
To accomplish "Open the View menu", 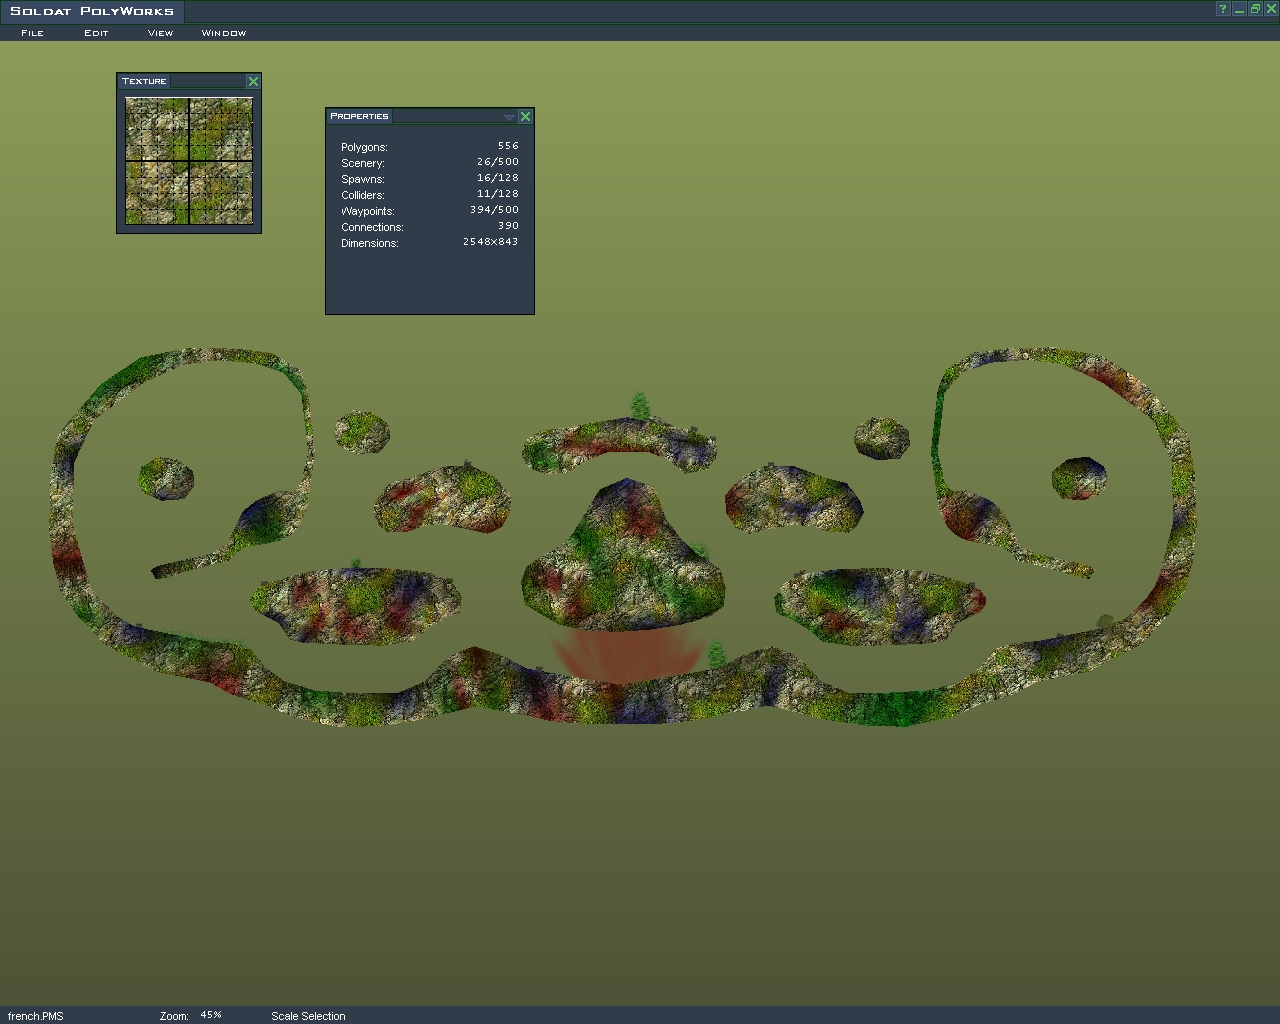I will [x=160, y=33].
